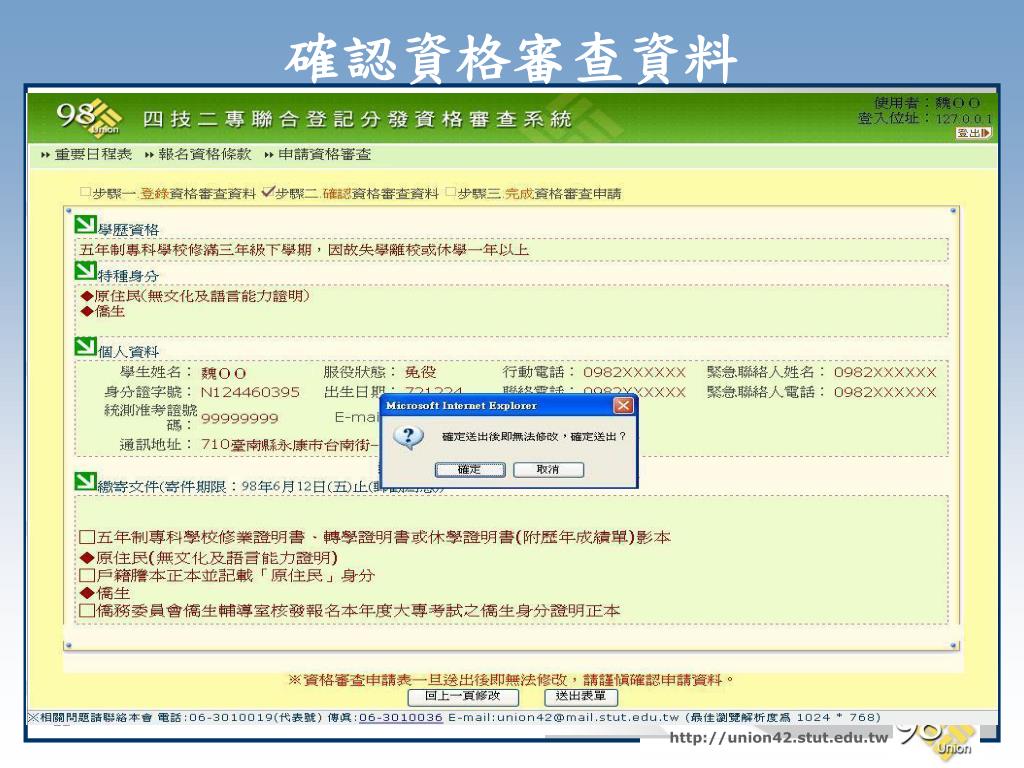
Task: Click the red warning note above 送出表單
Action: [511, 680]
